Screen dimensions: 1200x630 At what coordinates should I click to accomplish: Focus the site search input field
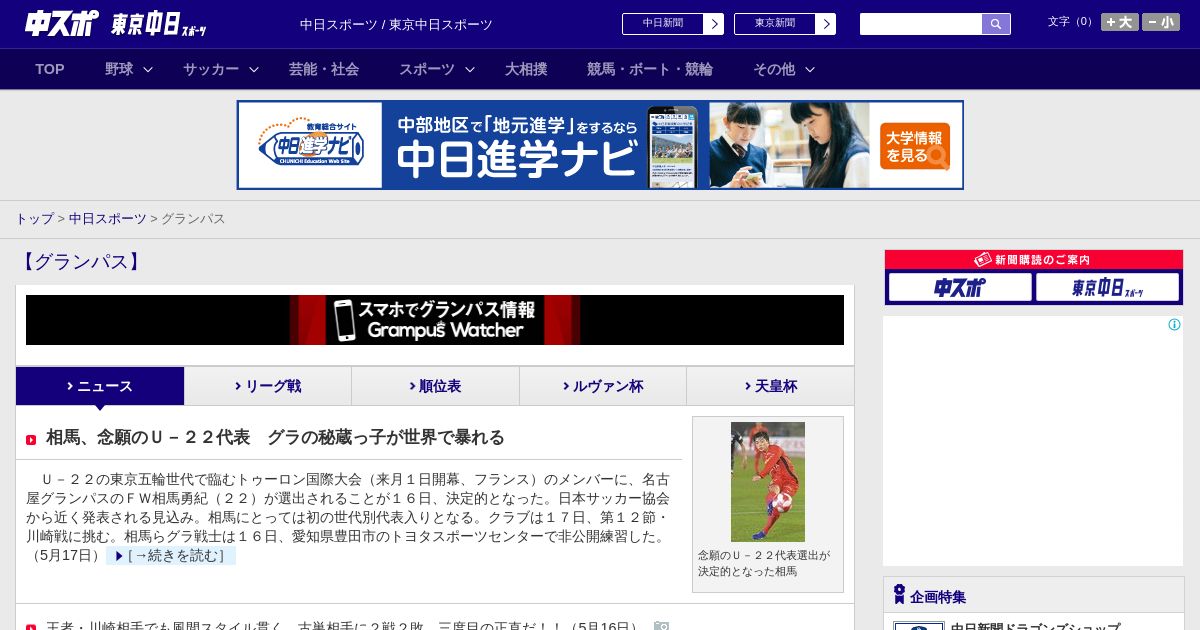point(921,24)
